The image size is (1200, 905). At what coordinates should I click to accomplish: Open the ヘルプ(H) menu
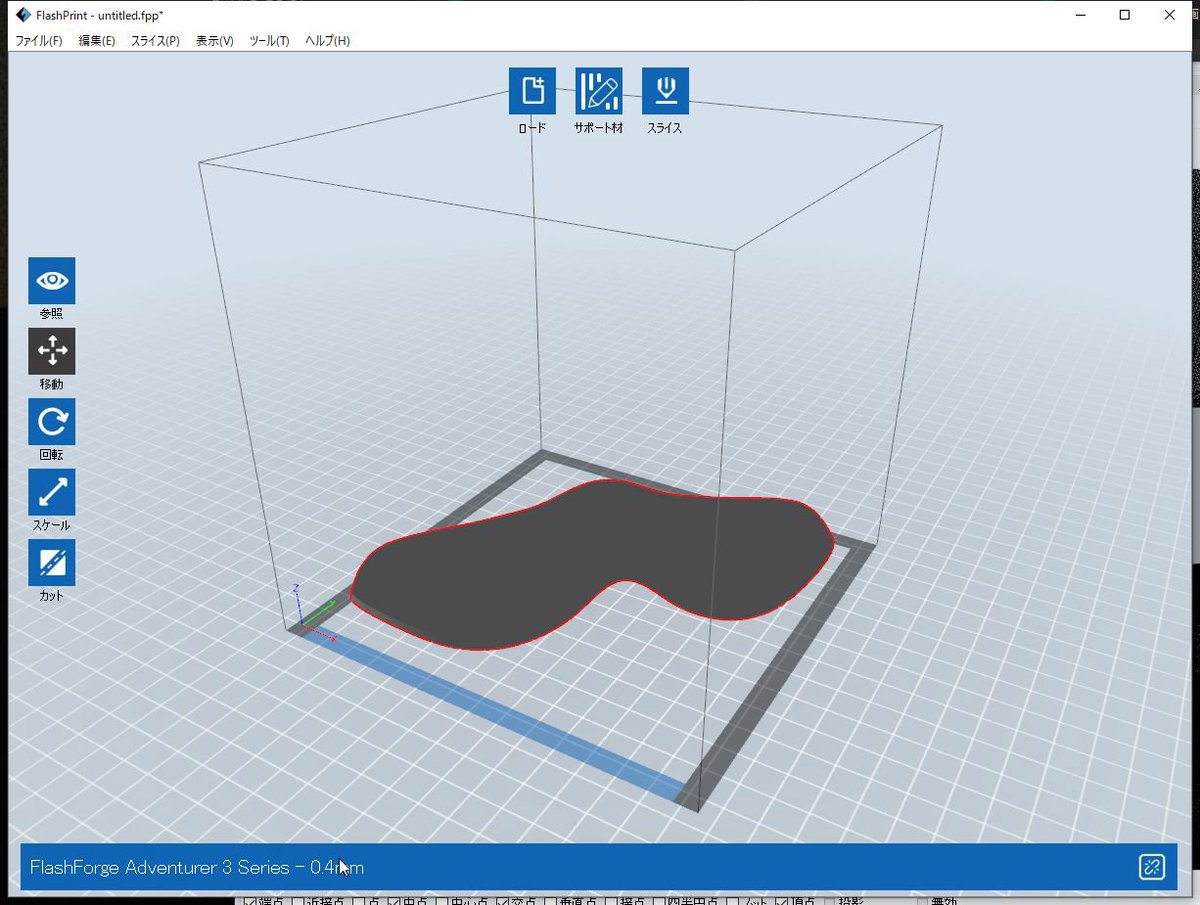point(328,41)
